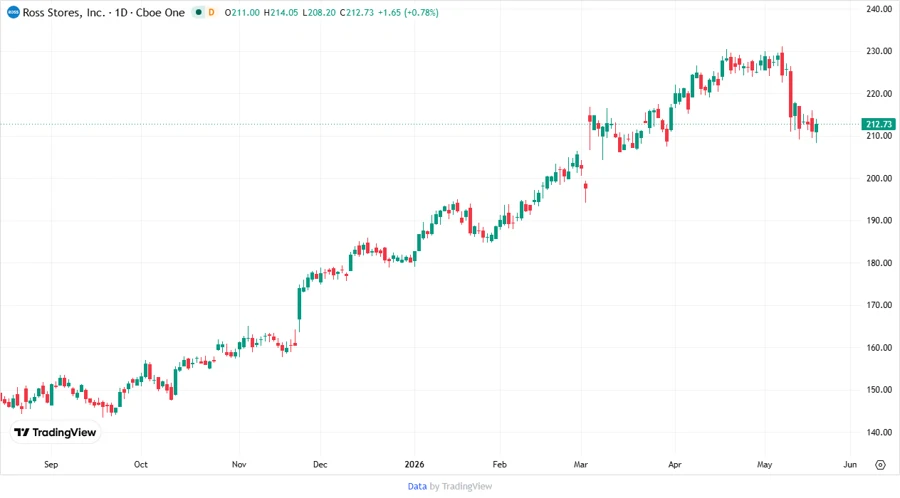Screen dimensions: 900x498
Task: Click the change value +1.65 (+0.78%)
Action: click(x=408, y=12)
